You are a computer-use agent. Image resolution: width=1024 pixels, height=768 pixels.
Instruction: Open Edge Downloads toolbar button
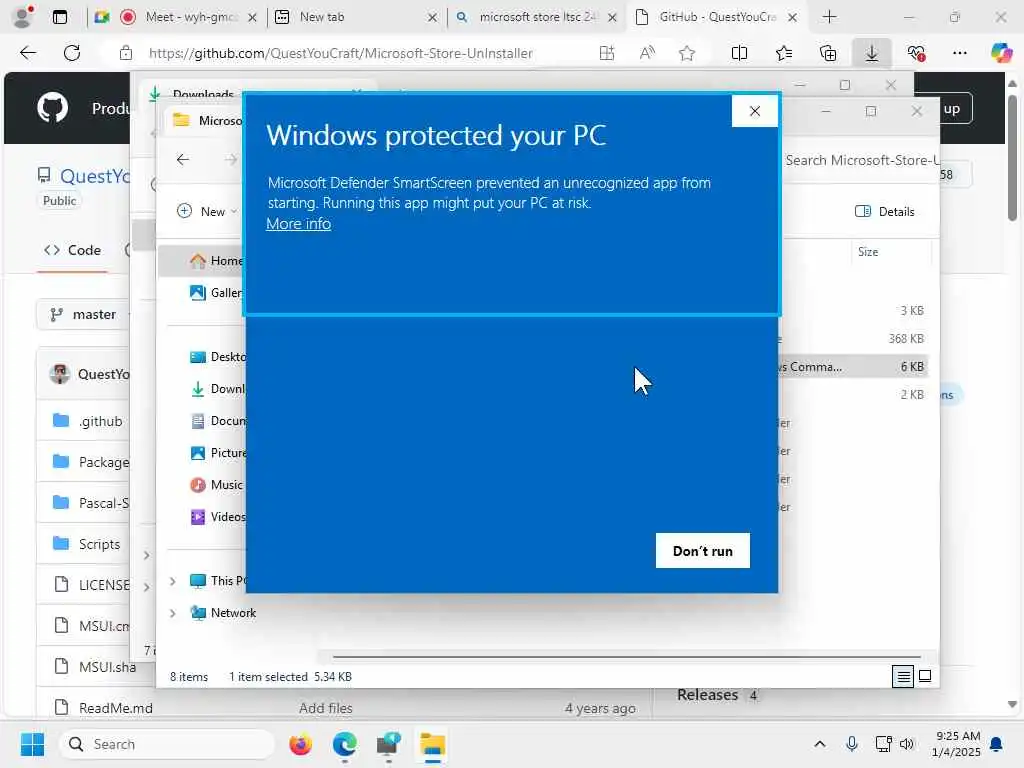tap(871, 53)
